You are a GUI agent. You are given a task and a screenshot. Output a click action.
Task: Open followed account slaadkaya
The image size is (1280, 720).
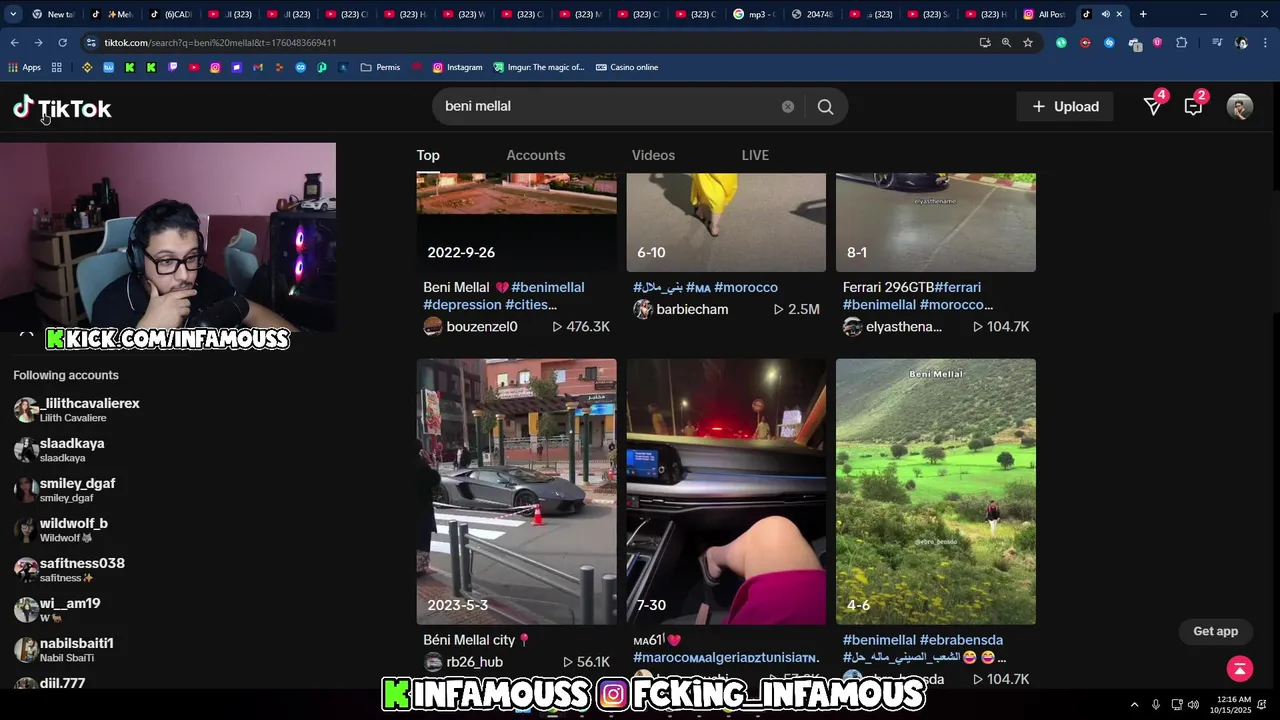click(x=59, y=450)
